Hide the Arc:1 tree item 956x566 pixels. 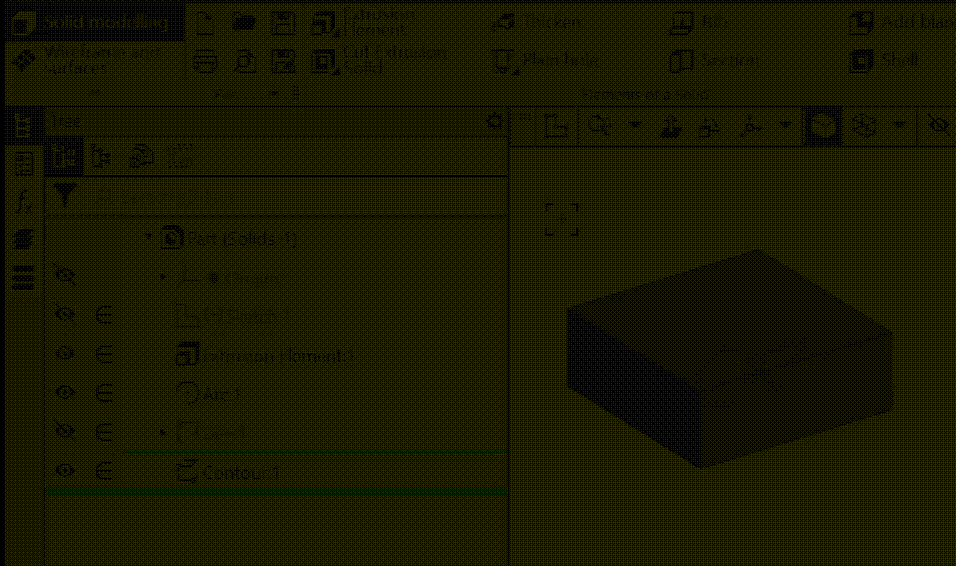(x=65, y=393)
